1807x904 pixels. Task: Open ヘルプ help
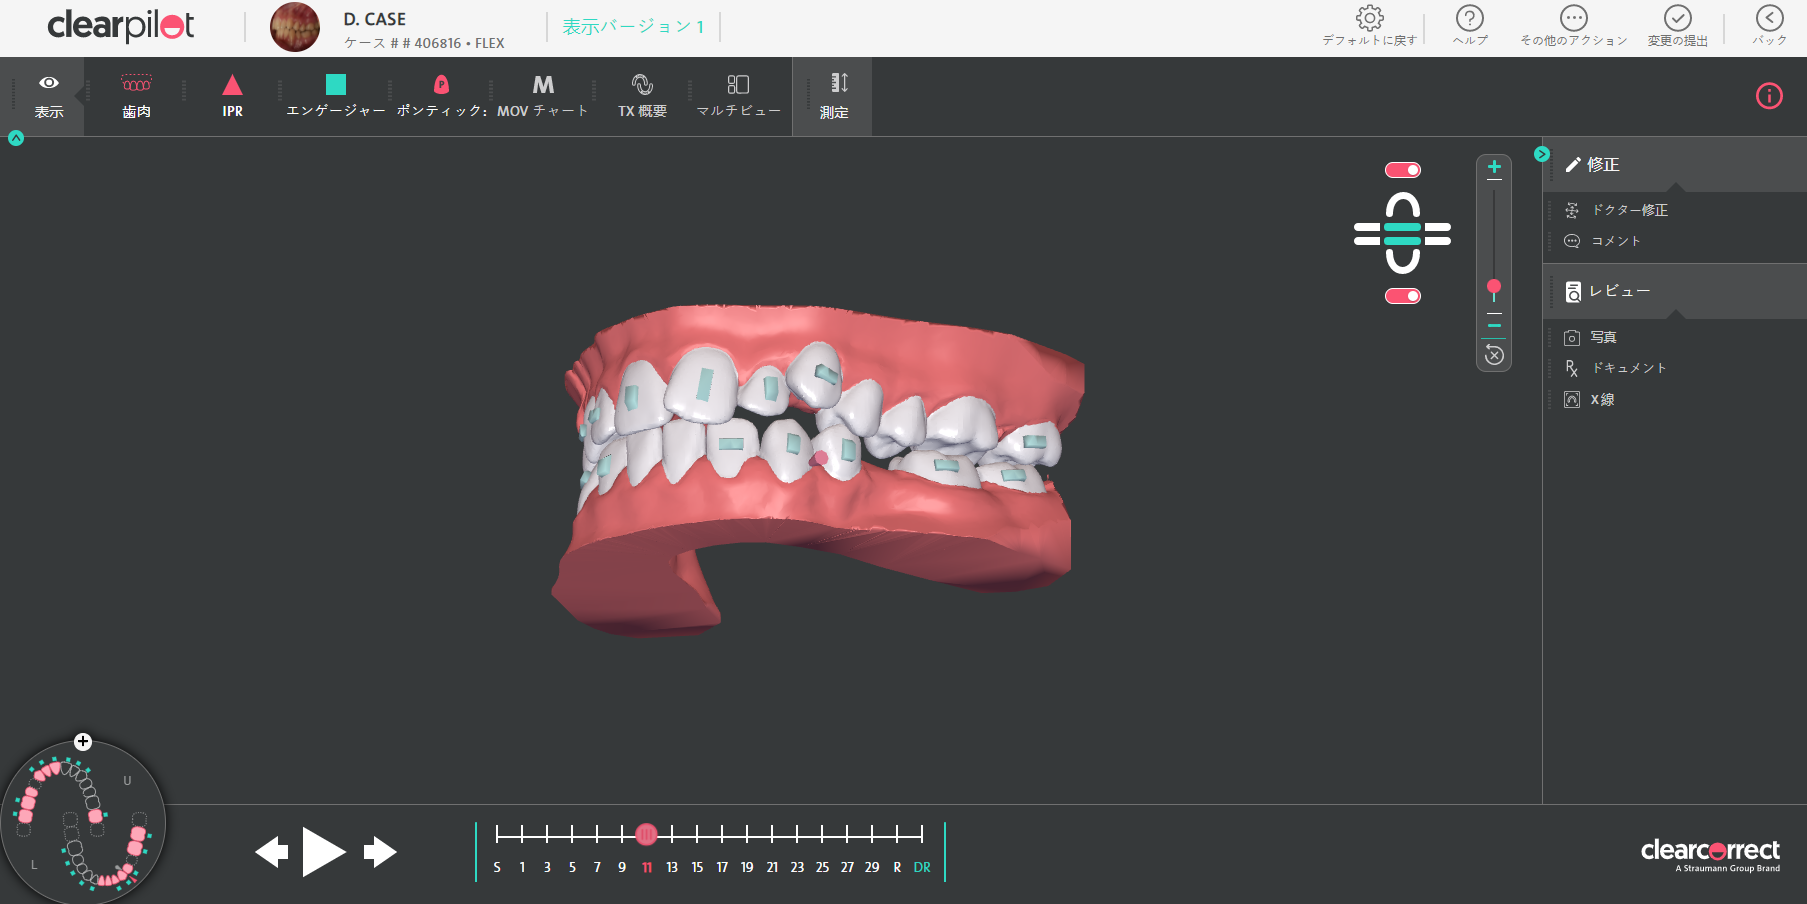coord(1469,26)
